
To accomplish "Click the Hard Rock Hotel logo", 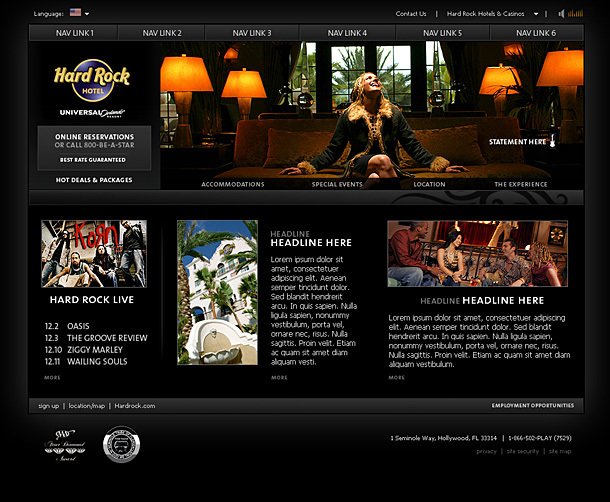I will click(x=92, y=80).
